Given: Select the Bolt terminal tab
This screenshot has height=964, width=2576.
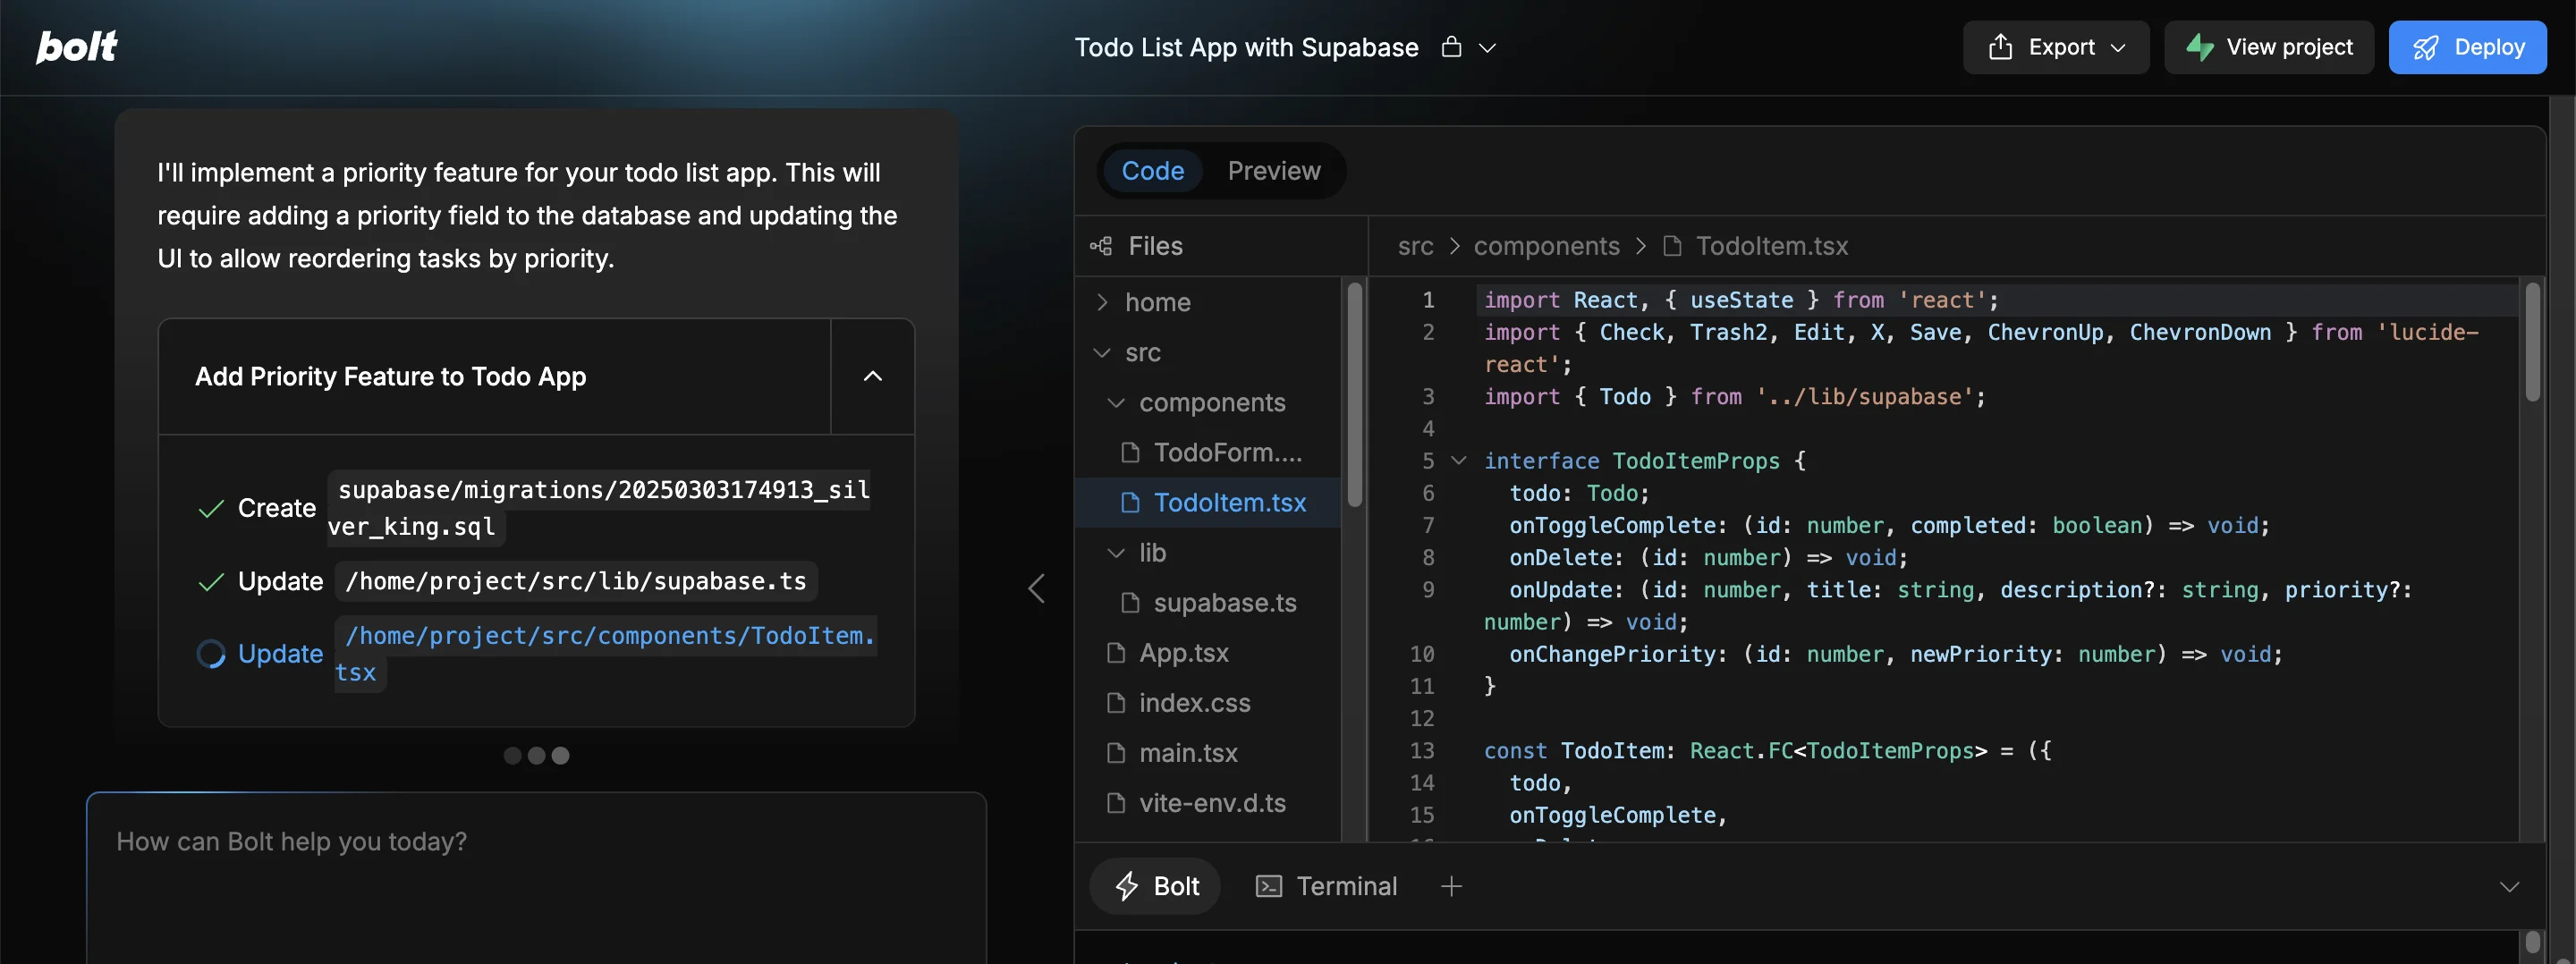Looking at the screenshot, I should (x=1155, y=886).
